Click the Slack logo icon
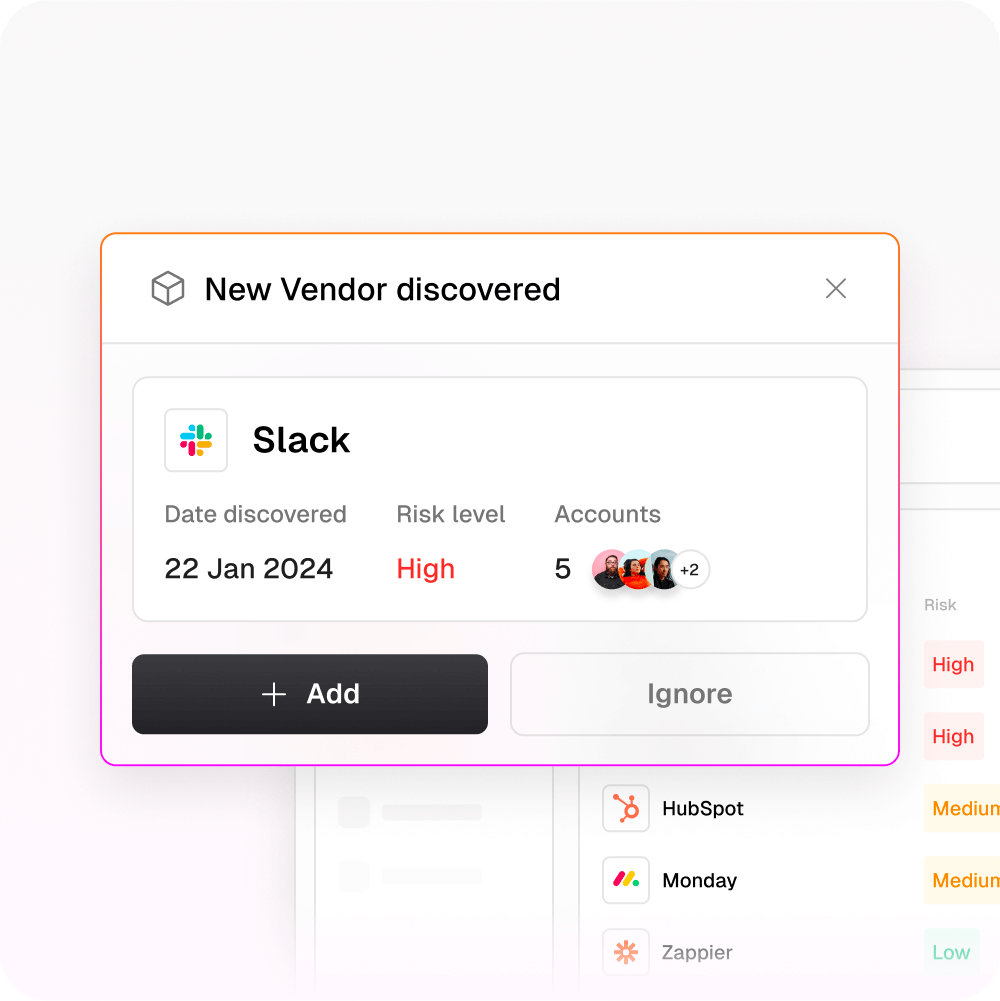This screenshot has width=1000, height=1001. (x=196, y=440)
